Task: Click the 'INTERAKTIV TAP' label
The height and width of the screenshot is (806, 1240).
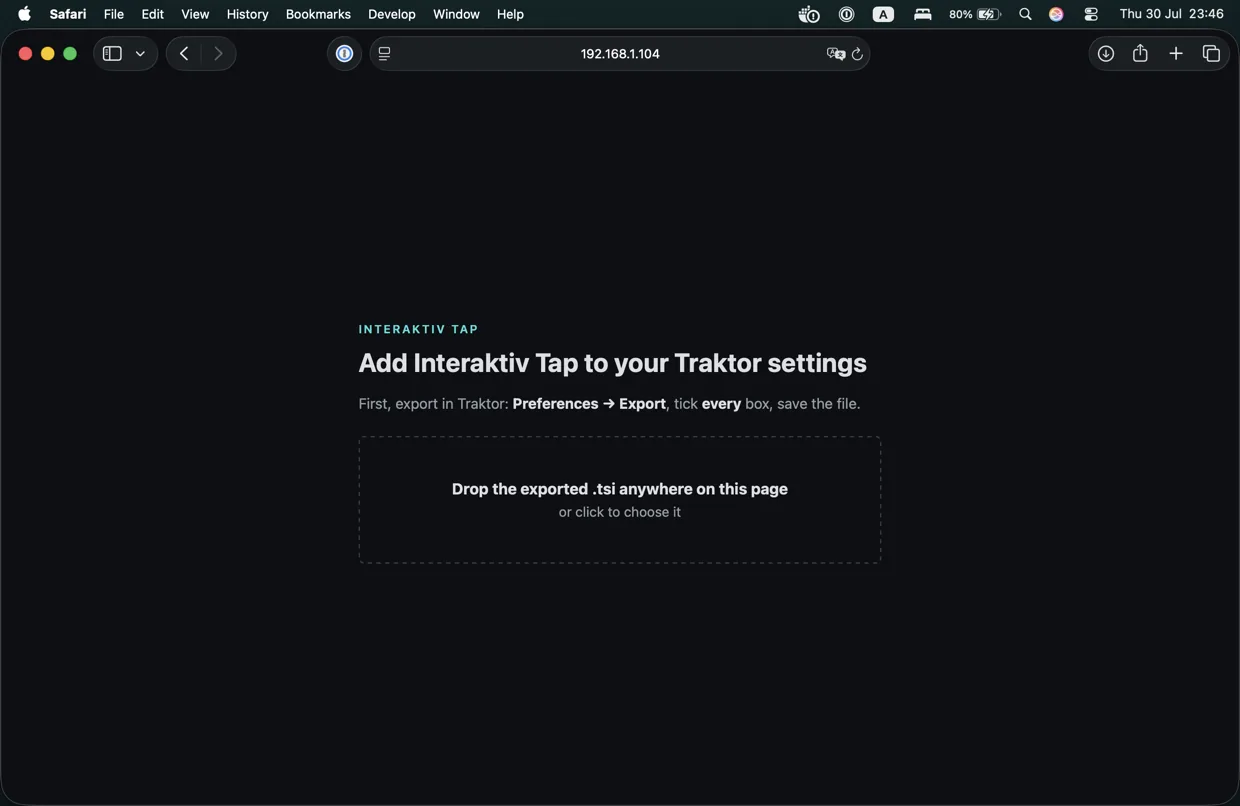Action: tap(419, 329)
